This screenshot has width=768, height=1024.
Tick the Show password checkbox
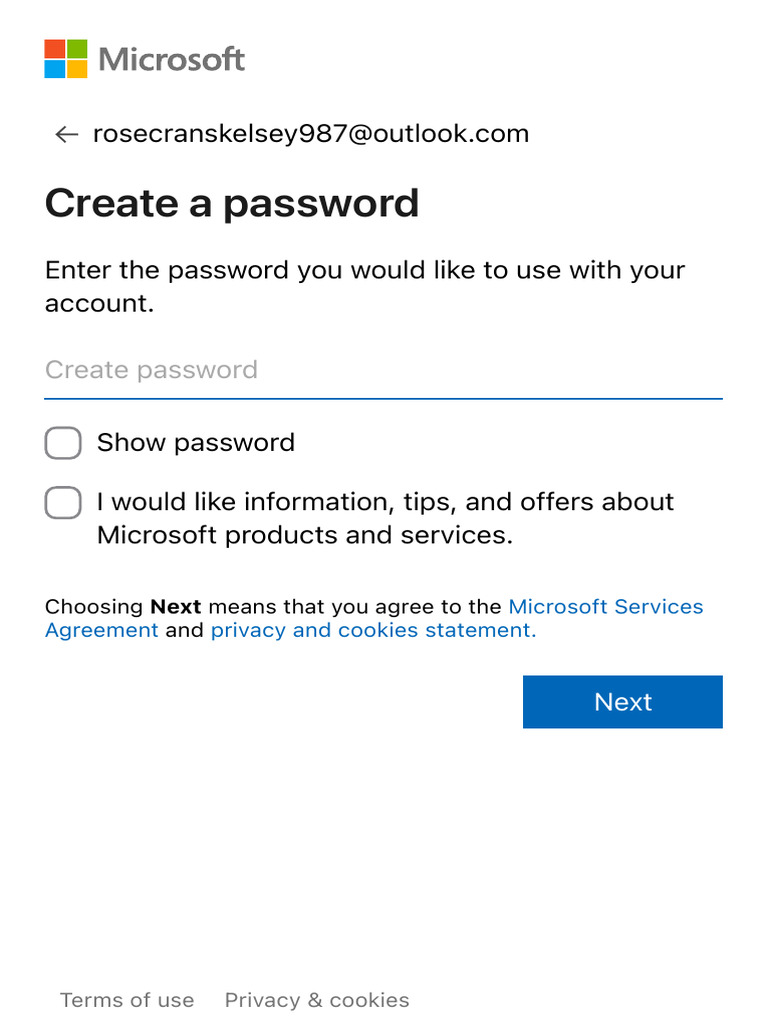pos(63,443)
